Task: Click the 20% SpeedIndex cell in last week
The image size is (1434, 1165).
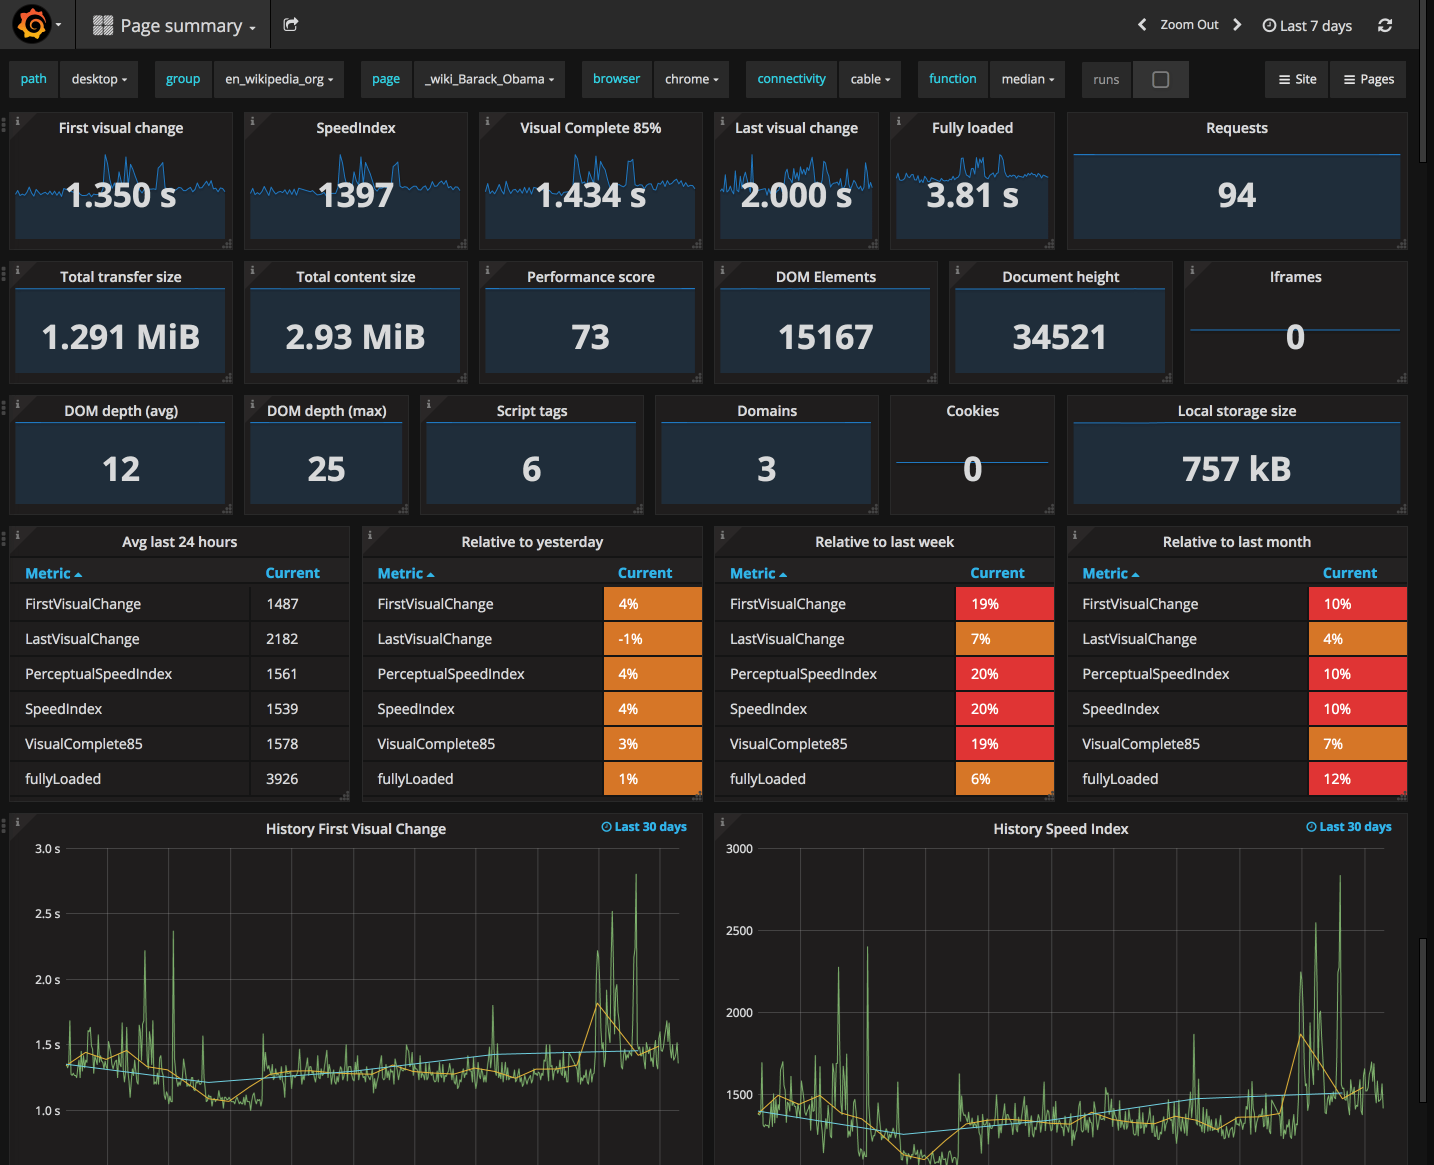Action: (1005, 709)
